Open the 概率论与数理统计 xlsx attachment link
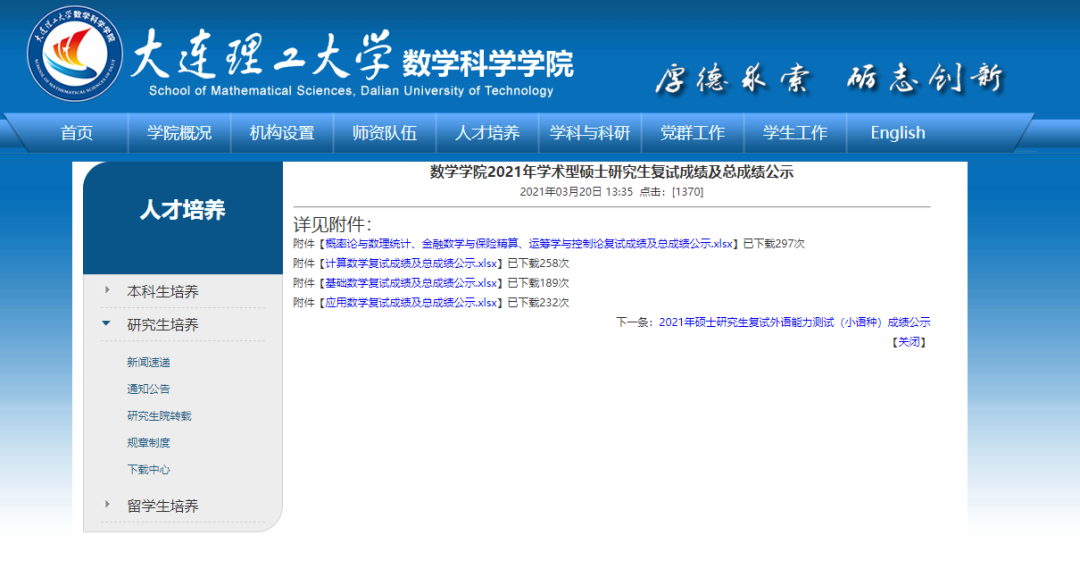Viewport: 1080px width, 569px height. pyautogui.click(x=529, y=244)
